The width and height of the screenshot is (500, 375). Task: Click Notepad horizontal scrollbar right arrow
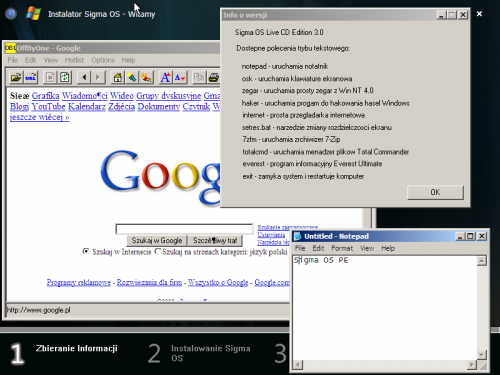pyautogui.click(x=471, y=365)
